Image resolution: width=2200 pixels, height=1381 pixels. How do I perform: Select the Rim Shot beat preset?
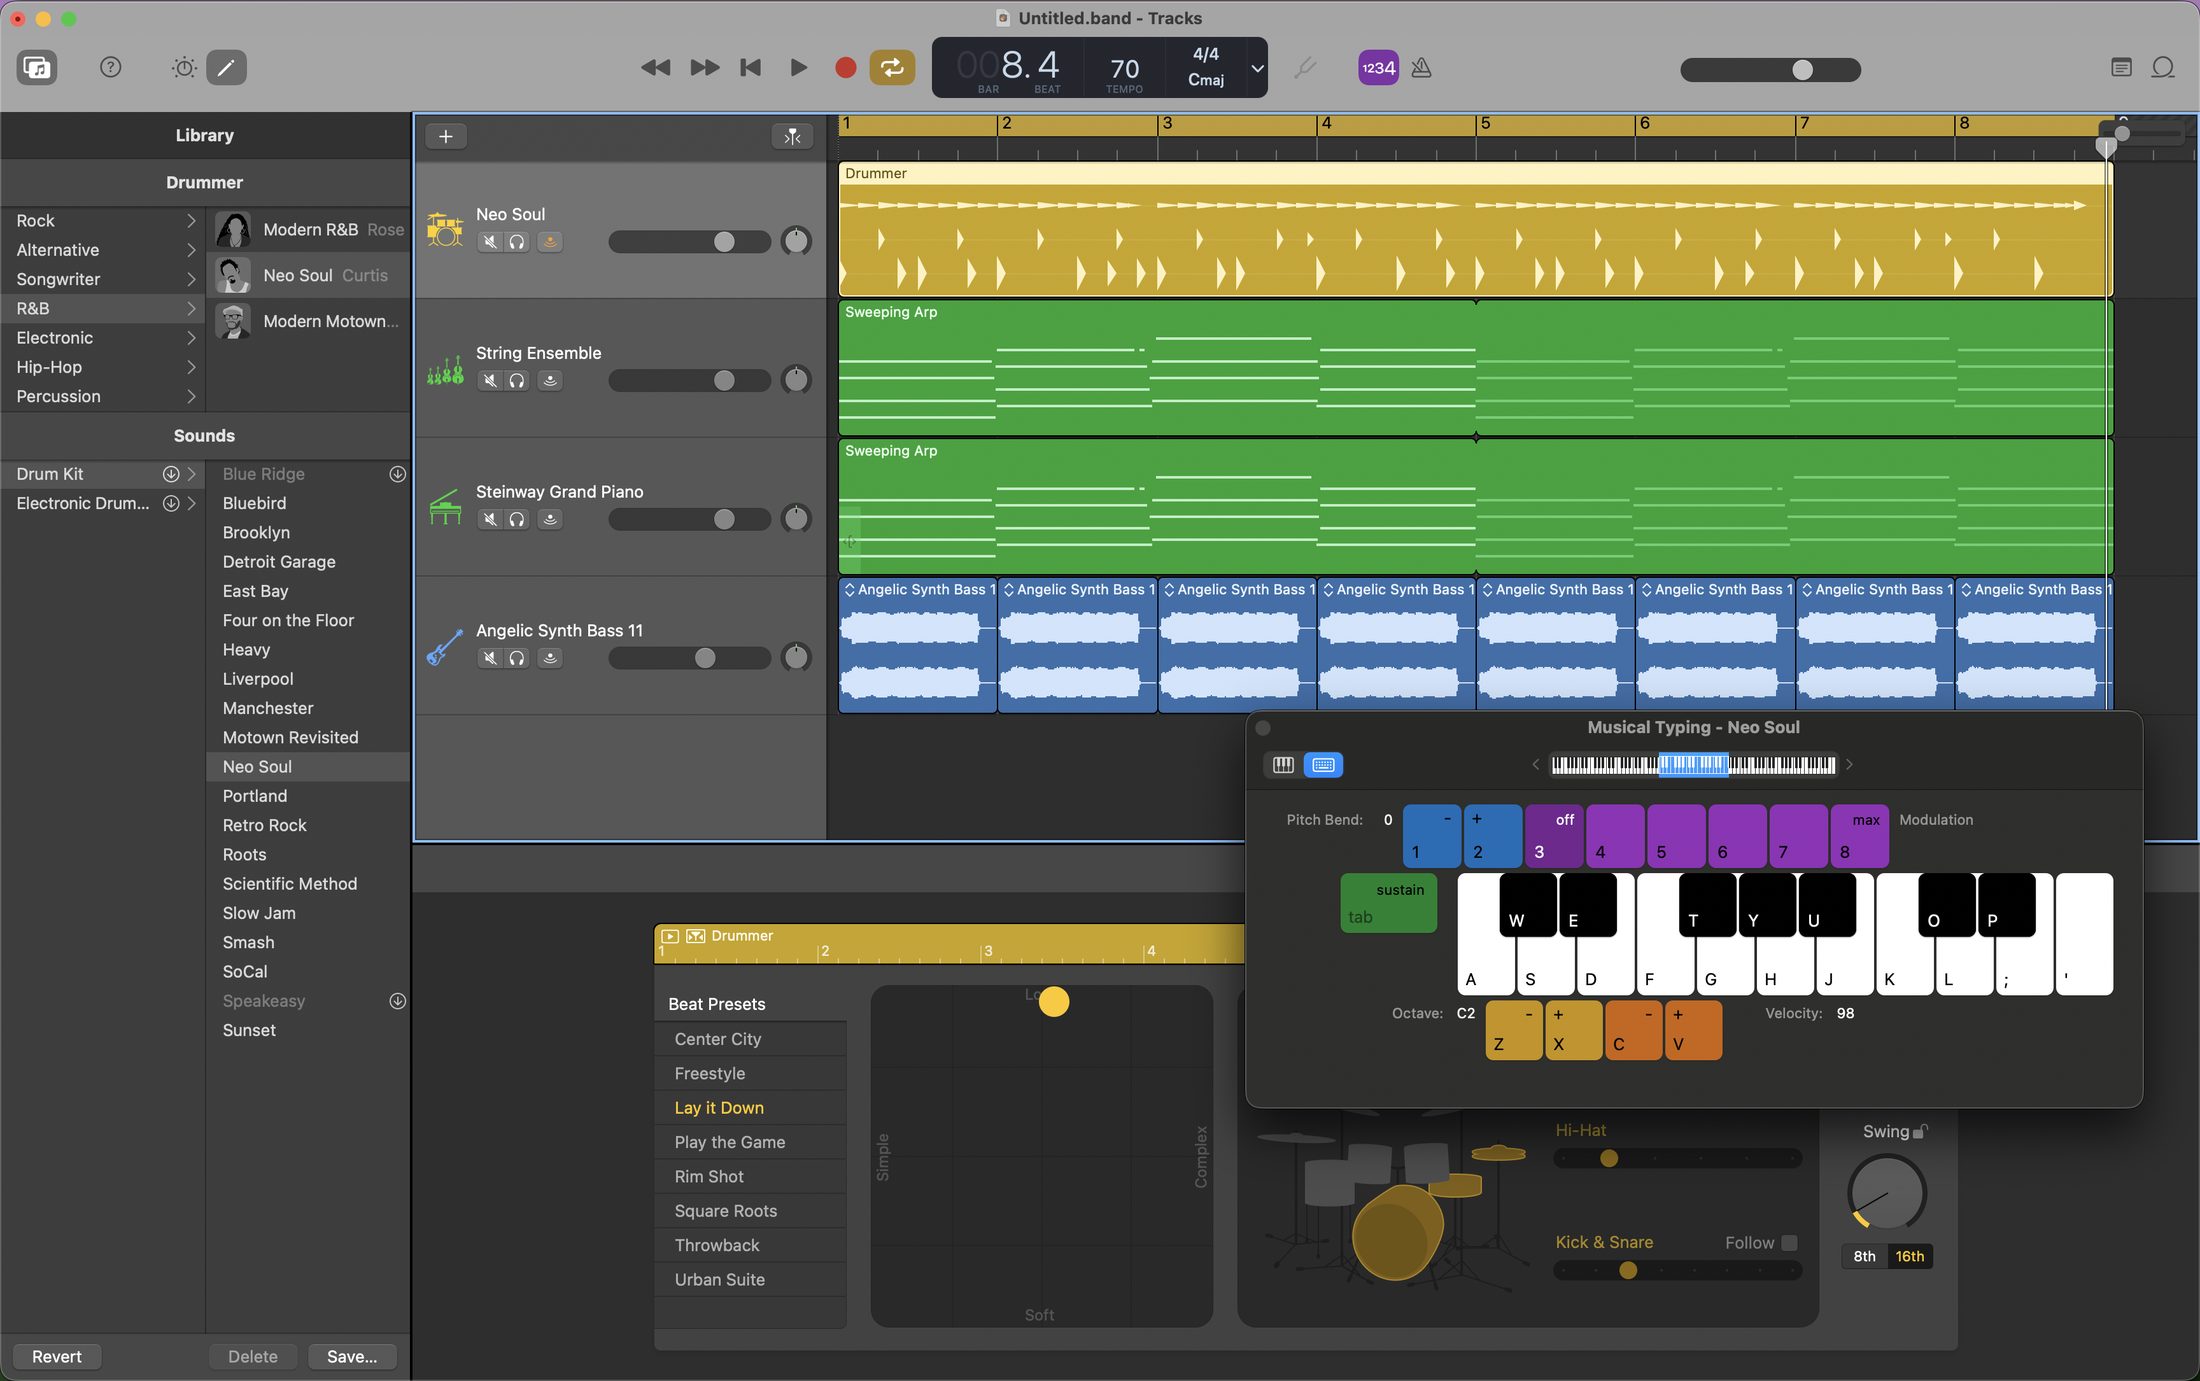(x=750, y=1177)
